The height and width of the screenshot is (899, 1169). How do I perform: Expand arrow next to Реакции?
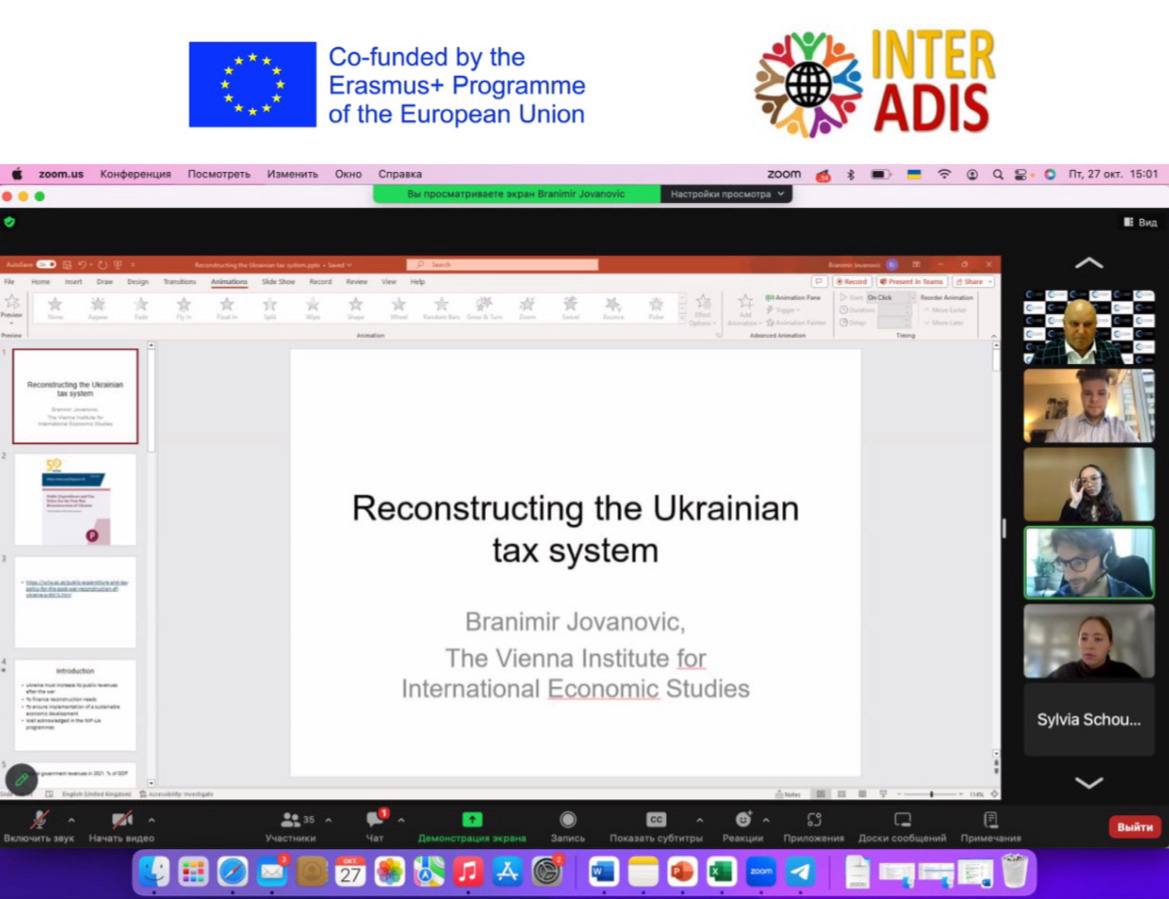(766, 820)
